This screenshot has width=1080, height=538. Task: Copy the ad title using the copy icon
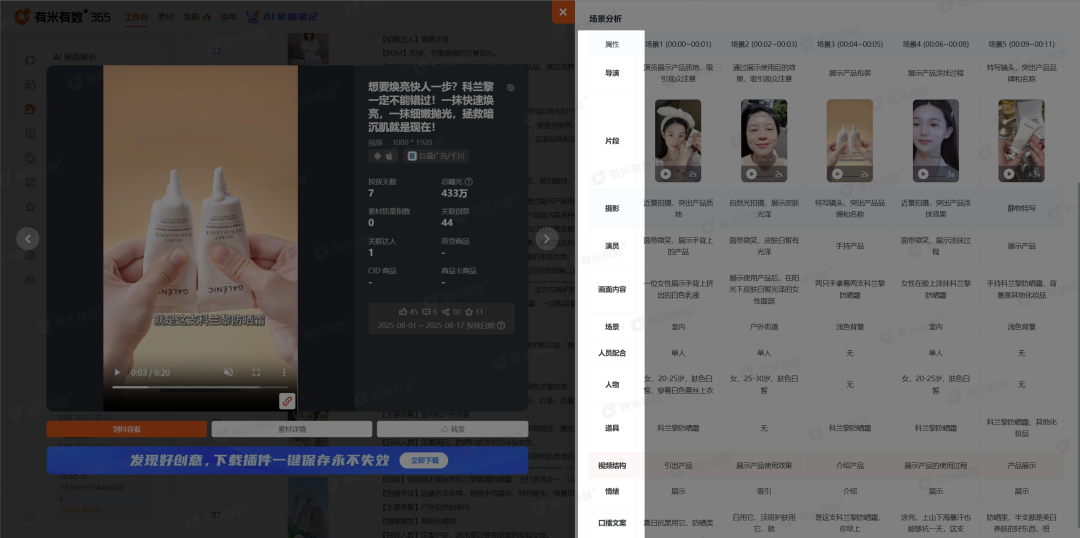pyautogui.click(x=511, y=88)
